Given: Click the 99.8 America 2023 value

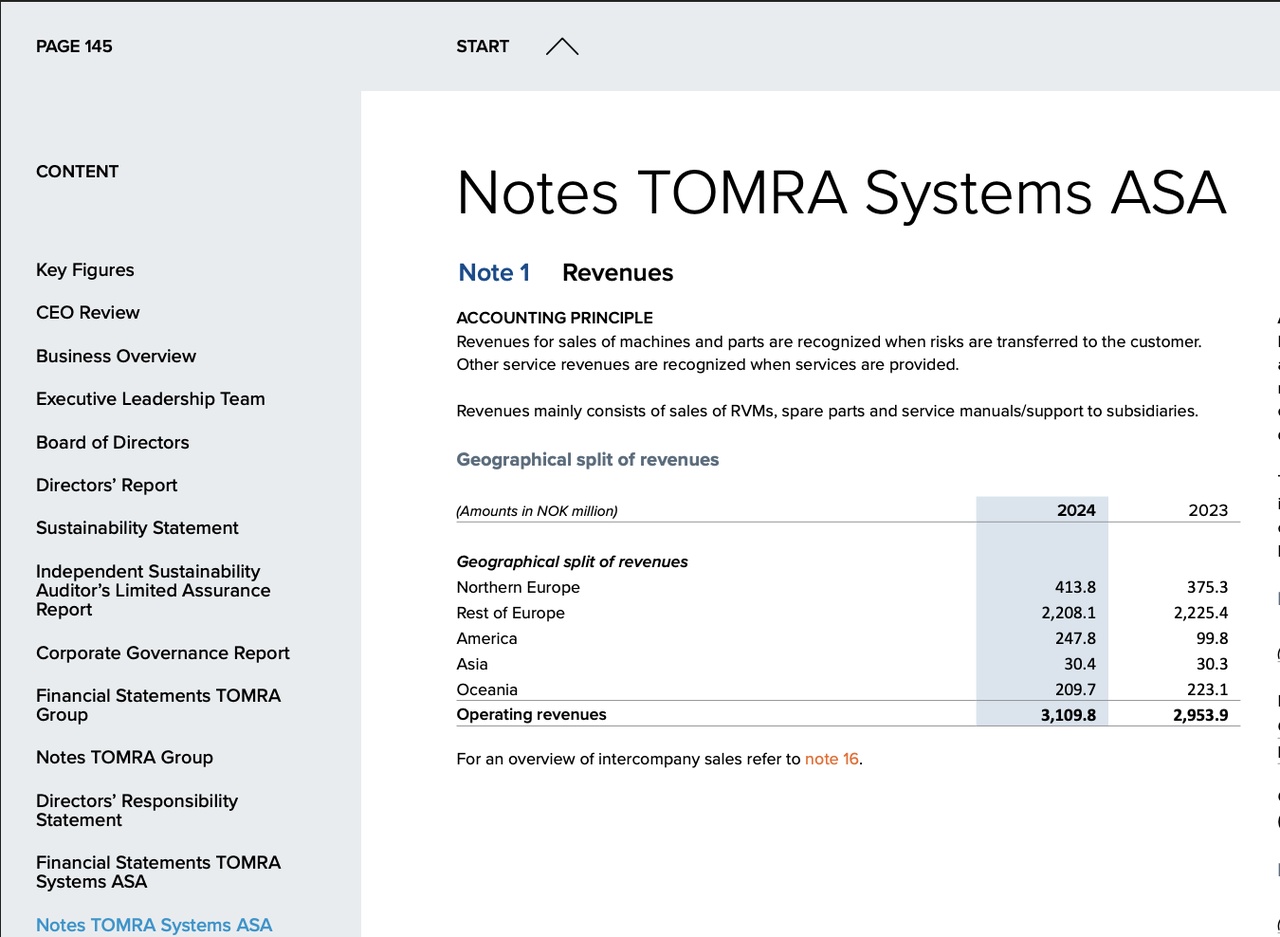Looking at the screenshot, I should [1212, 639].
